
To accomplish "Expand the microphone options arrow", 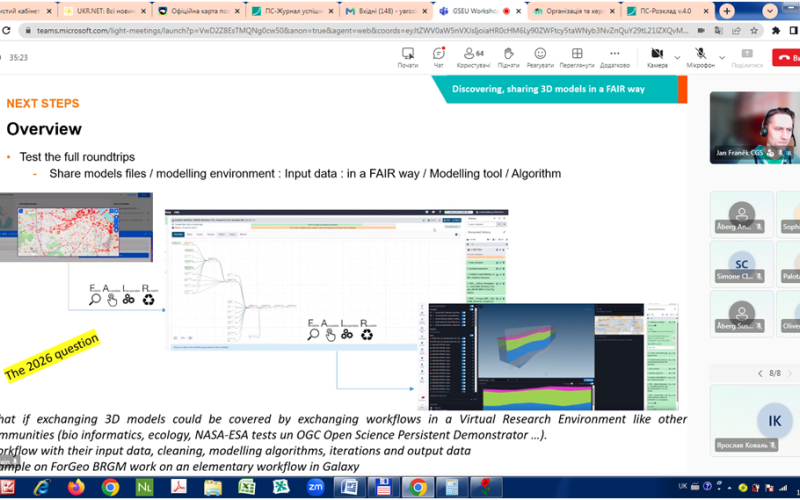I will (x=722, y=58).
